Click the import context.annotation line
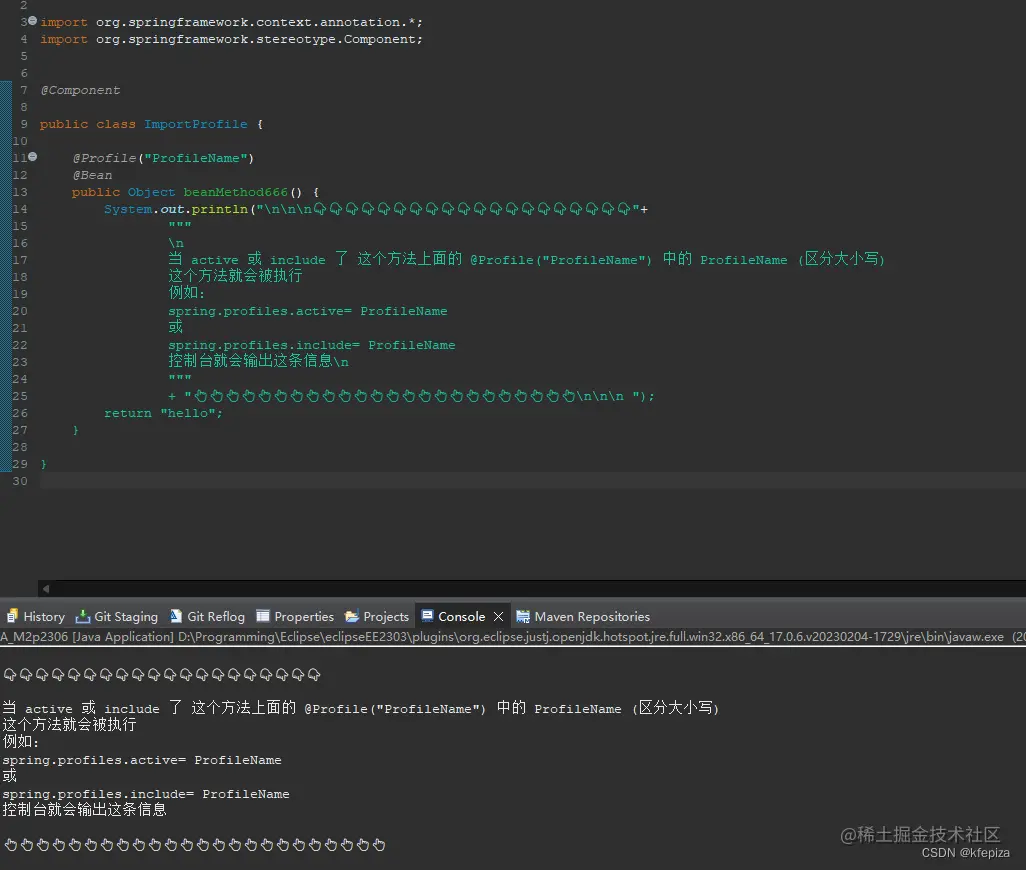1026x870 pixels. click(232, 22)
